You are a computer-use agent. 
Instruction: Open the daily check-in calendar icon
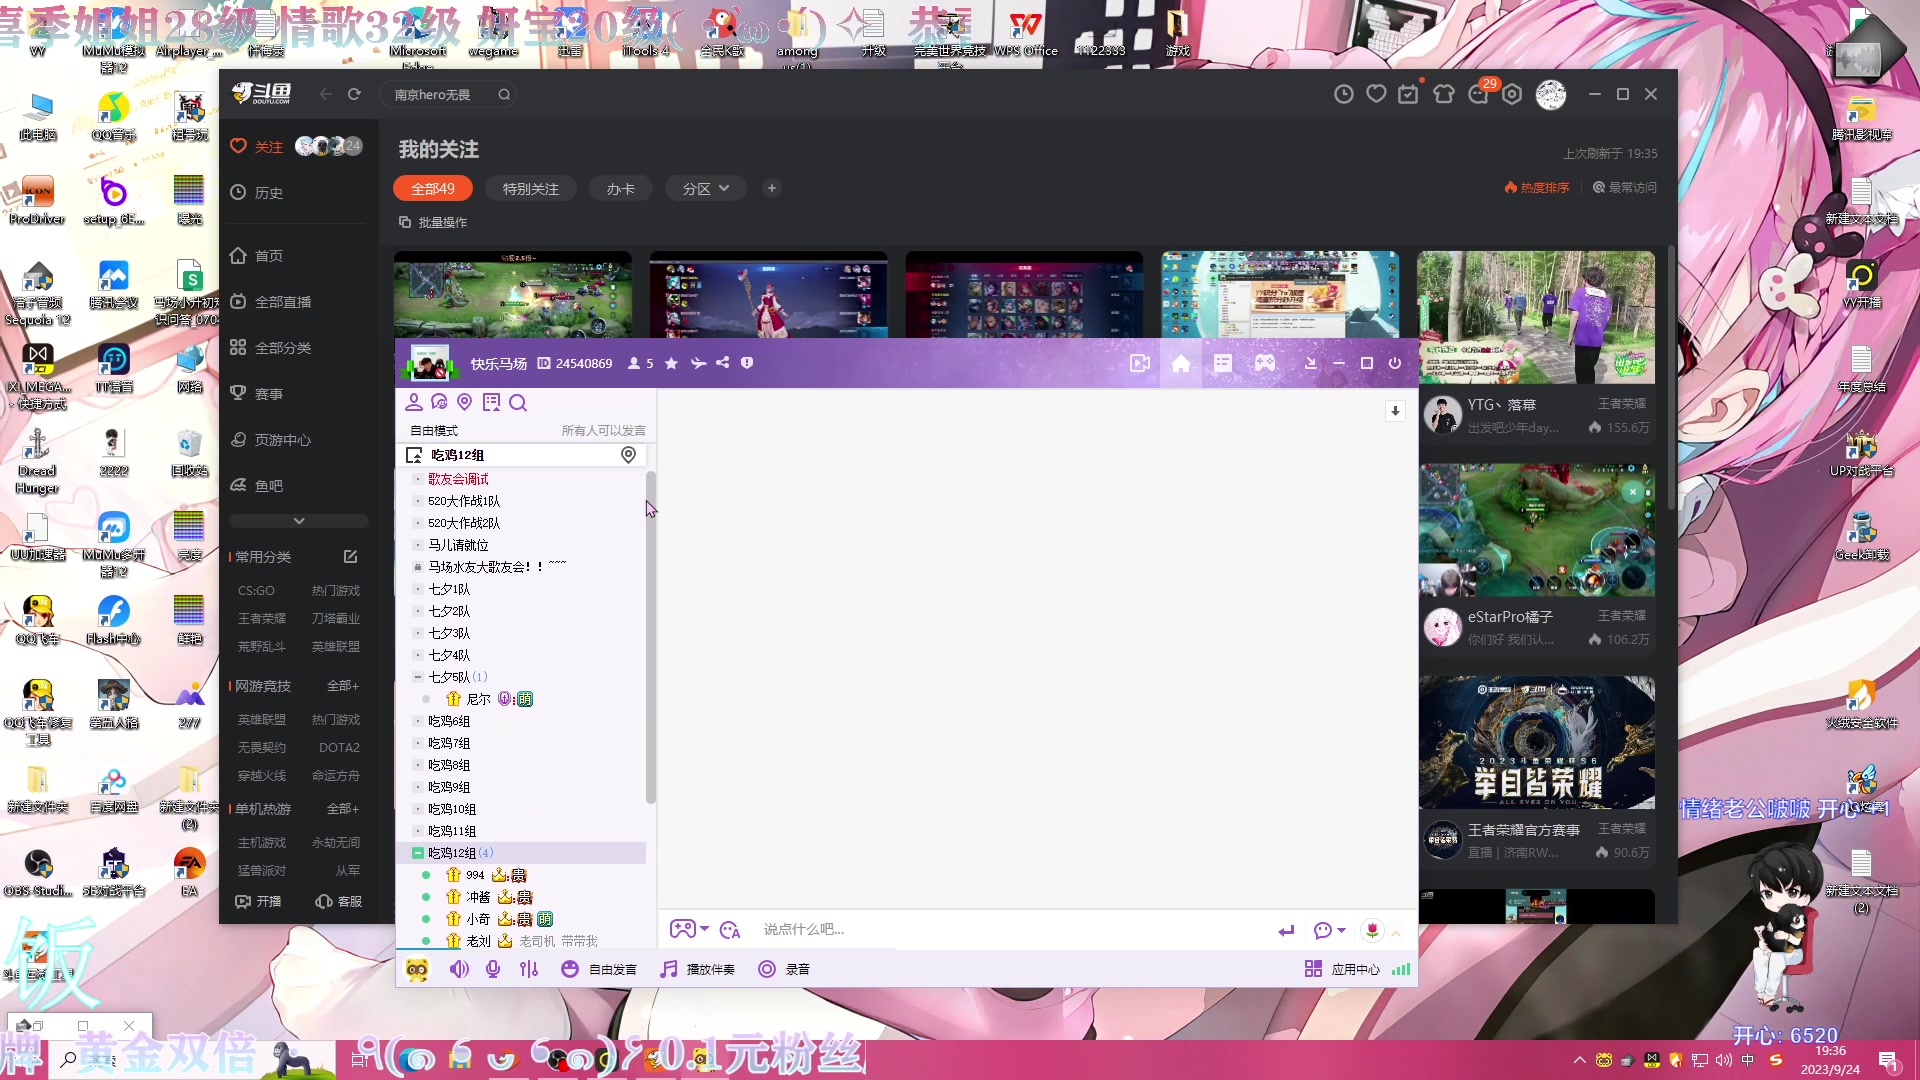click(1409, 94)
